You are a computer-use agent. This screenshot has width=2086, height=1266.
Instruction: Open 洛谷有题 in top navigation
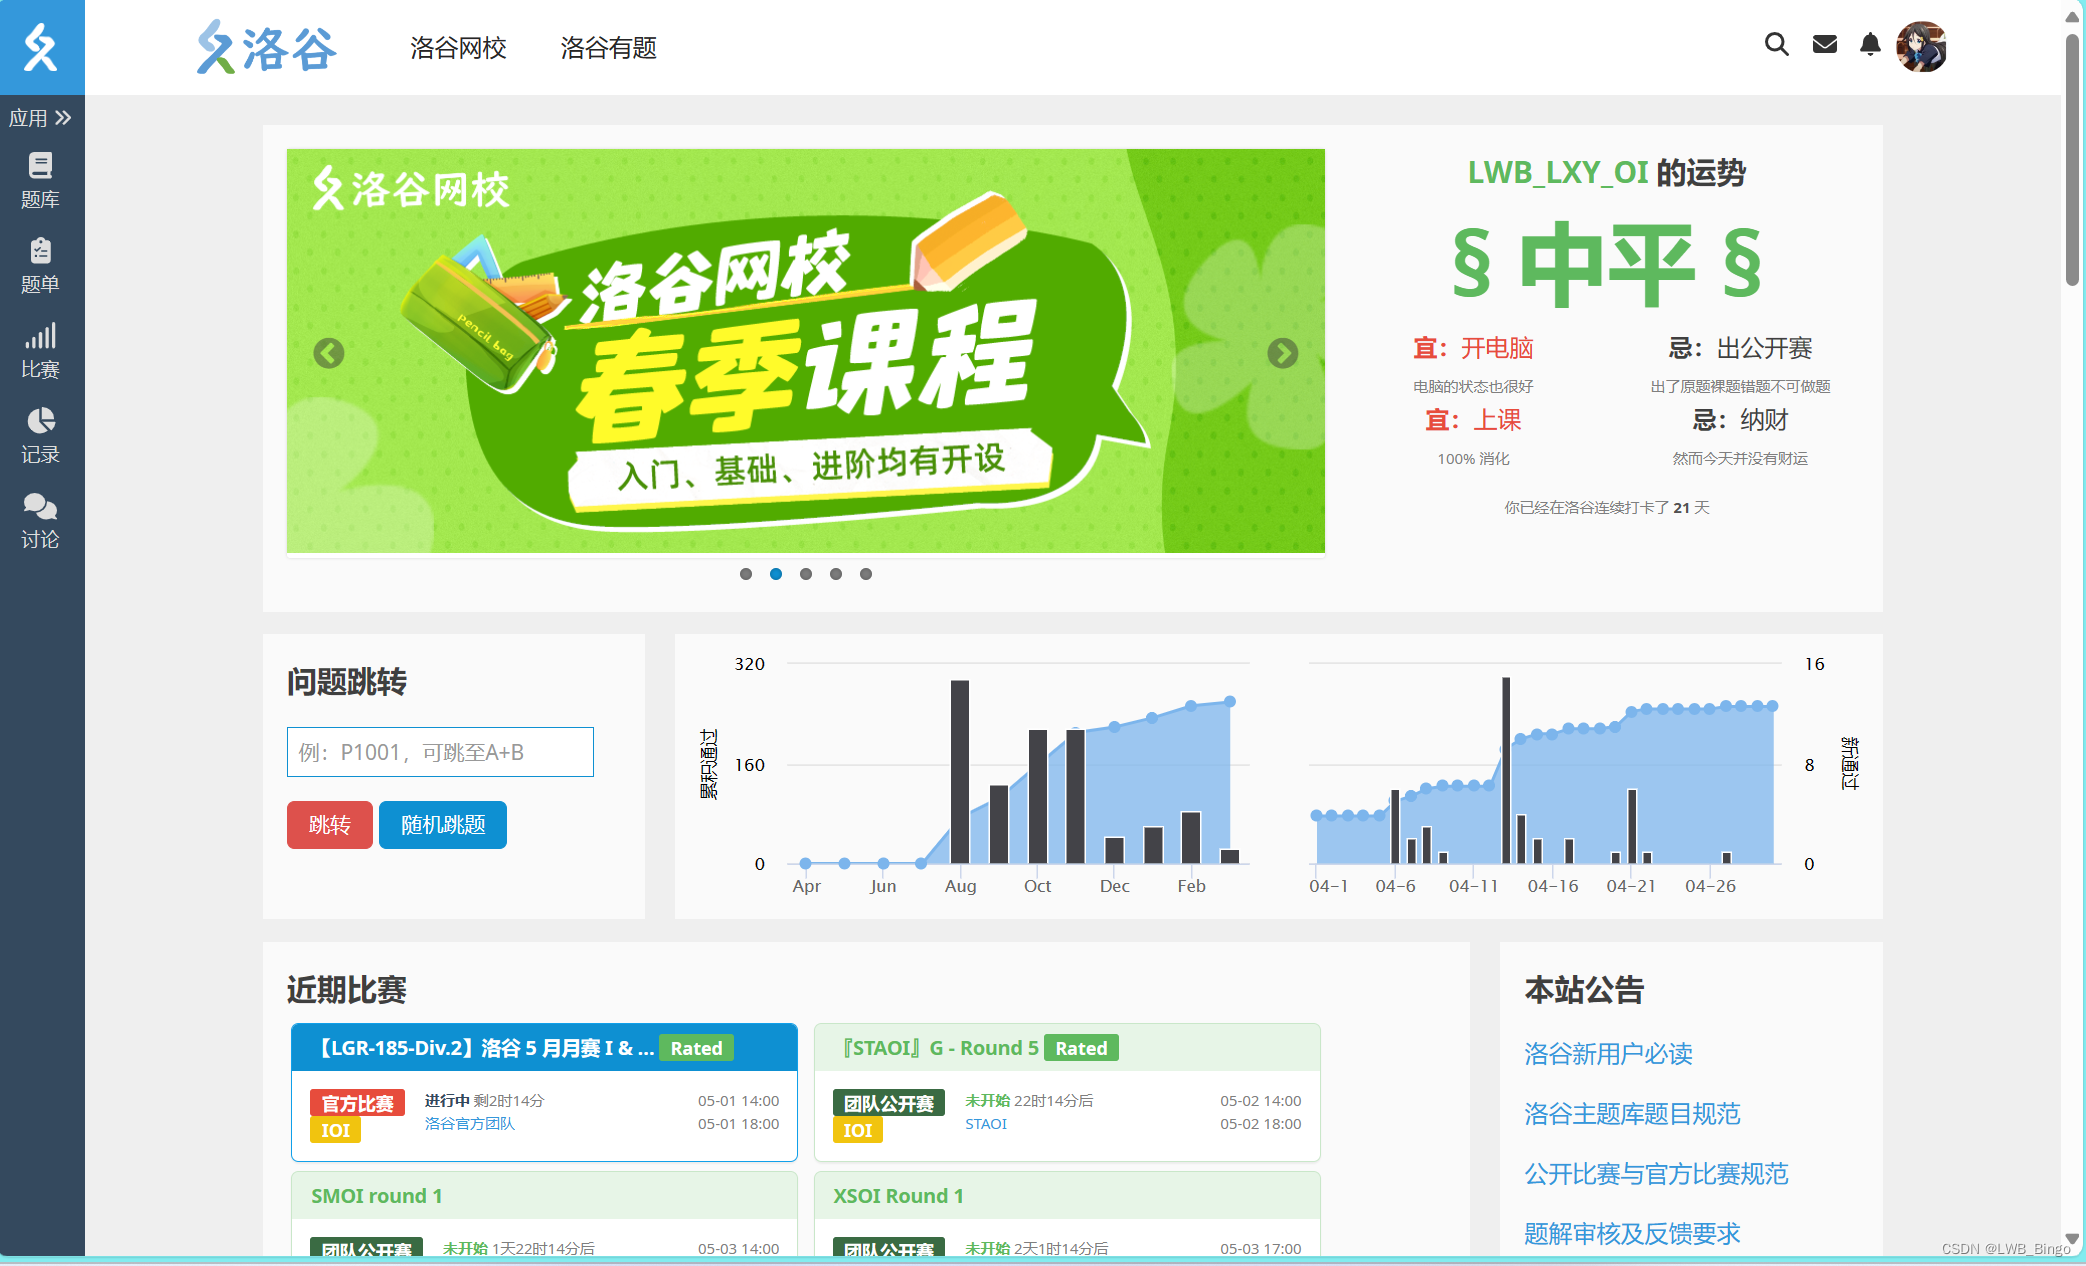(608, 48)
